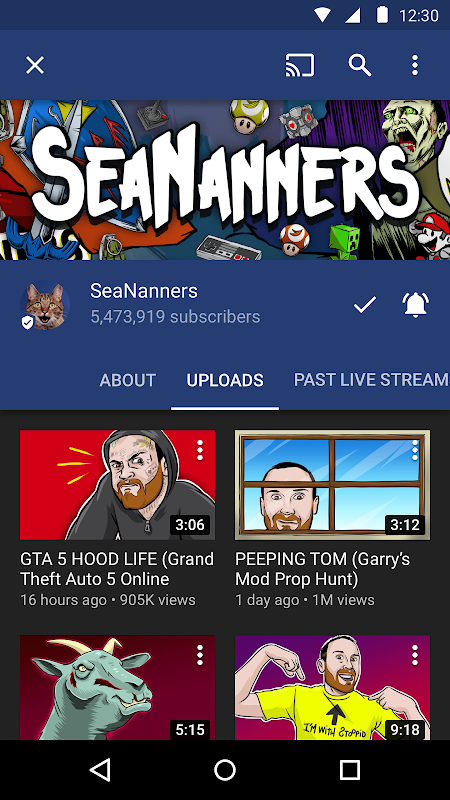This screenshot has height=800, width=450.
Task: Tap the Android recent apps square button
Action: 350,769
